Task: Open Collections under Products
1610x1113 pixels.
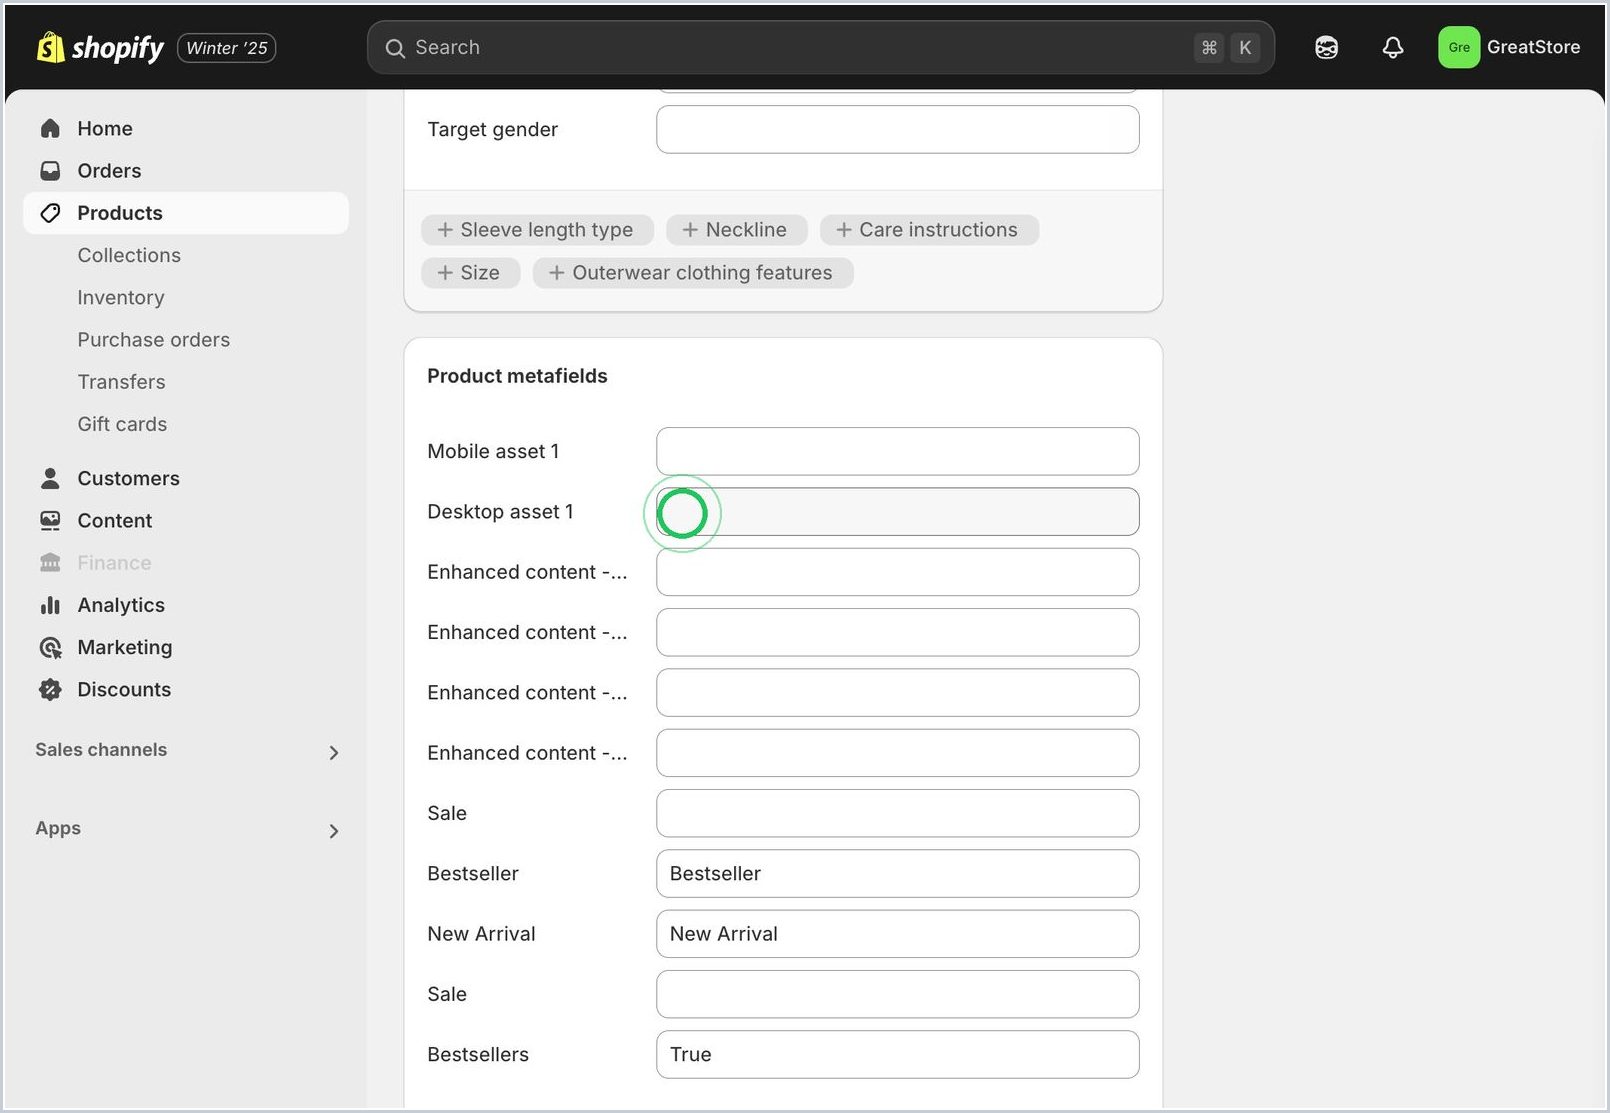Action: click(129, 255)
